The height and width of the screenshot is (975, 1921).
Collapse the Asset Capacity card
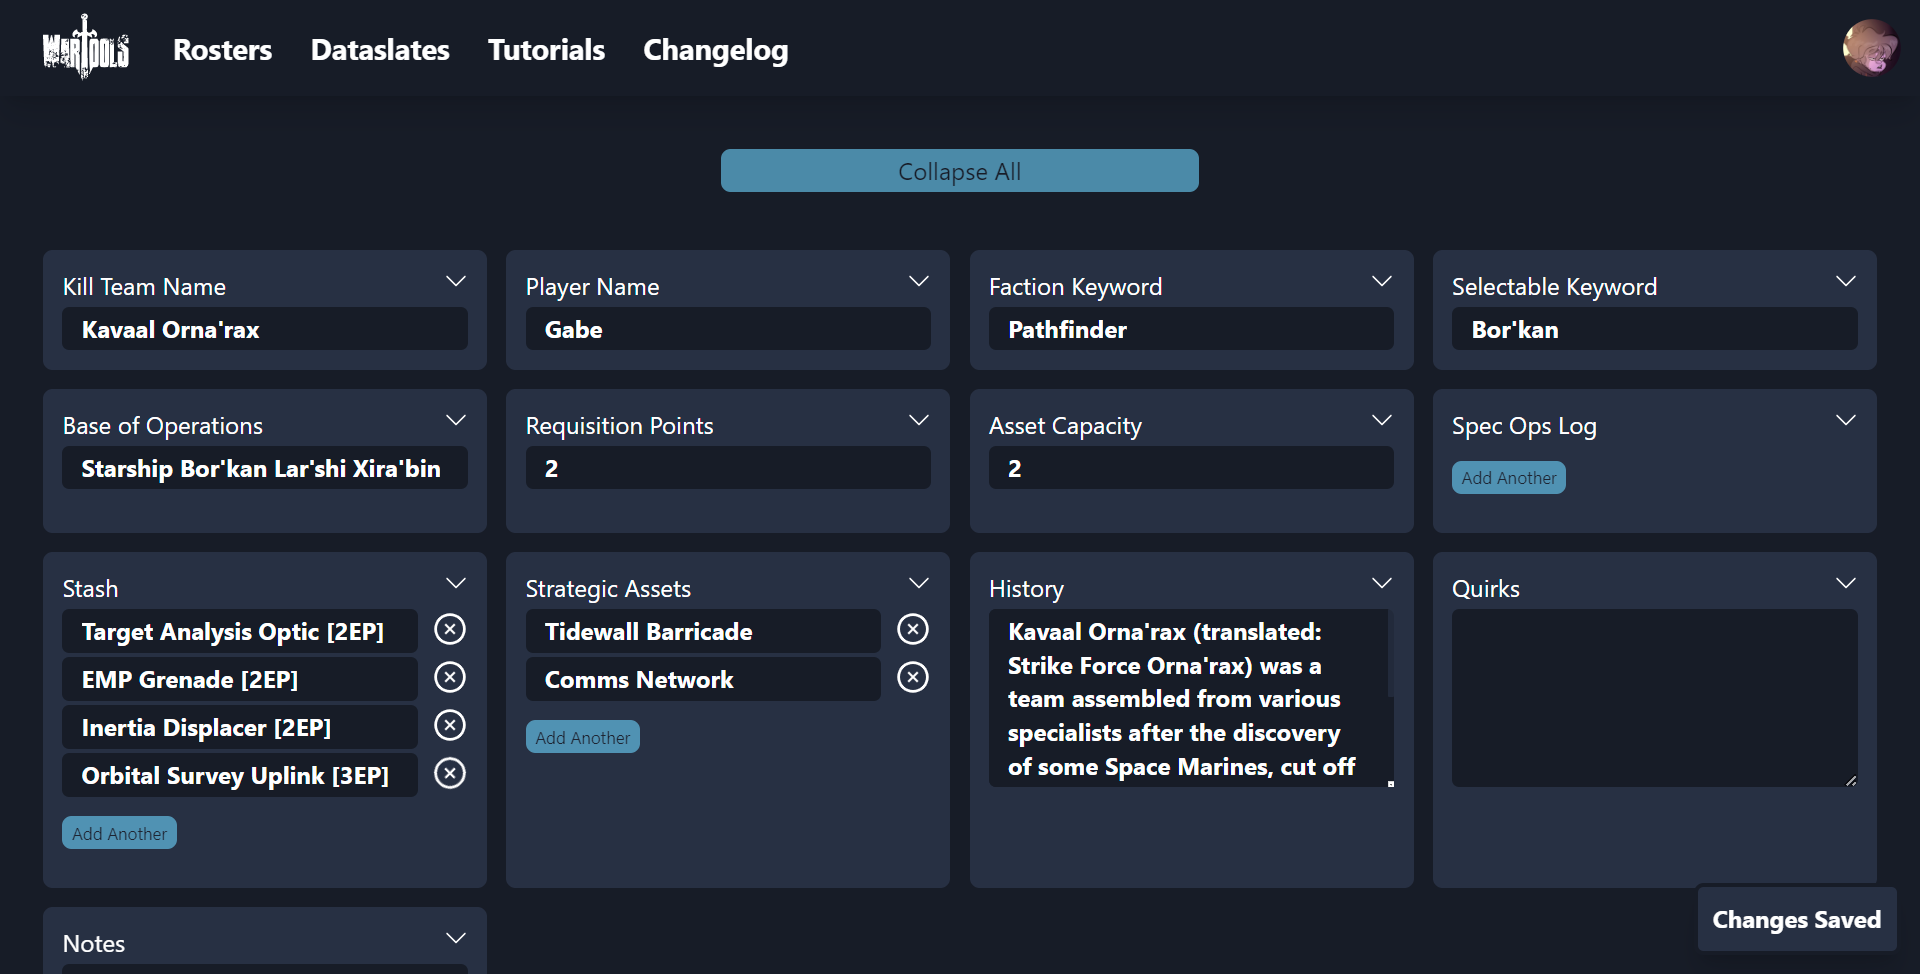pyautogui.click(x=1382, y=421)
